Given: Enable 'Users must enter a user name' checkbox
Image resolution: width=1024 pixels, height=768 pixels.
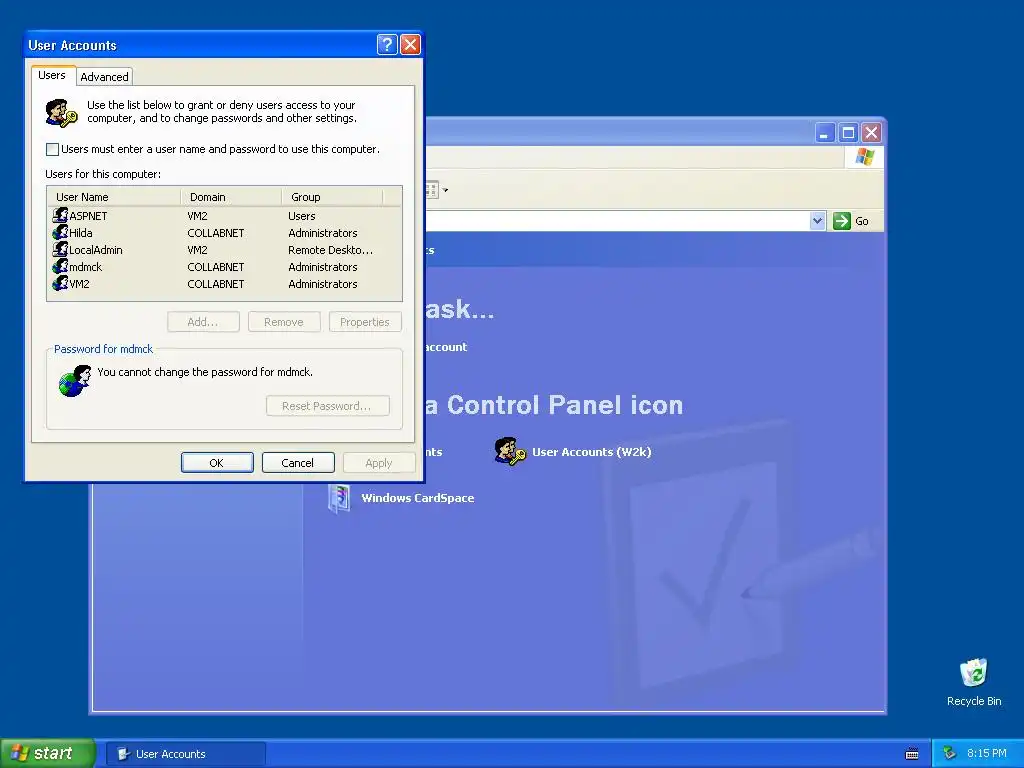Looking at the screenshot, I should point(52,150).
